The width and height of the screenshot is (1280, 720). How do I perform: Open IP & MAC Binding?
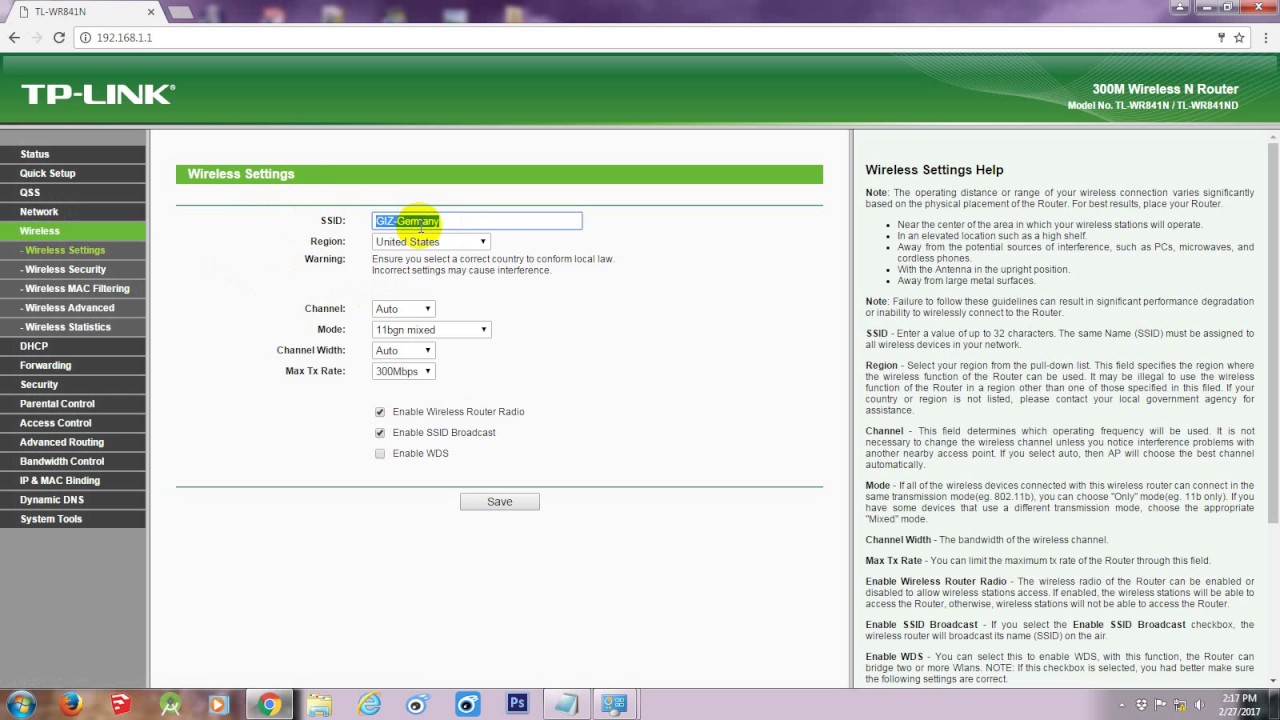(x=73, y=480)
